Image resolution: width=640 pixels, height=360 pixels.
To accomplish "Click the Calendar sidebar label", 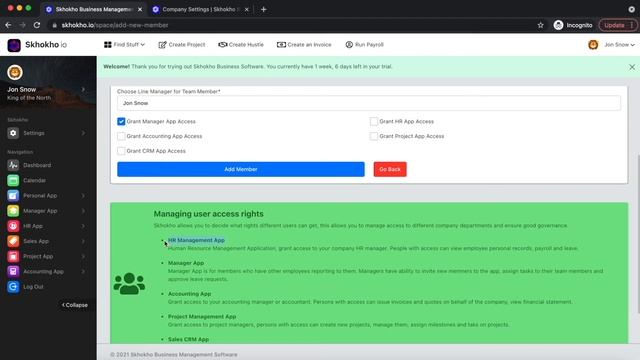I will pyautogui.click(x=34, y=180).
